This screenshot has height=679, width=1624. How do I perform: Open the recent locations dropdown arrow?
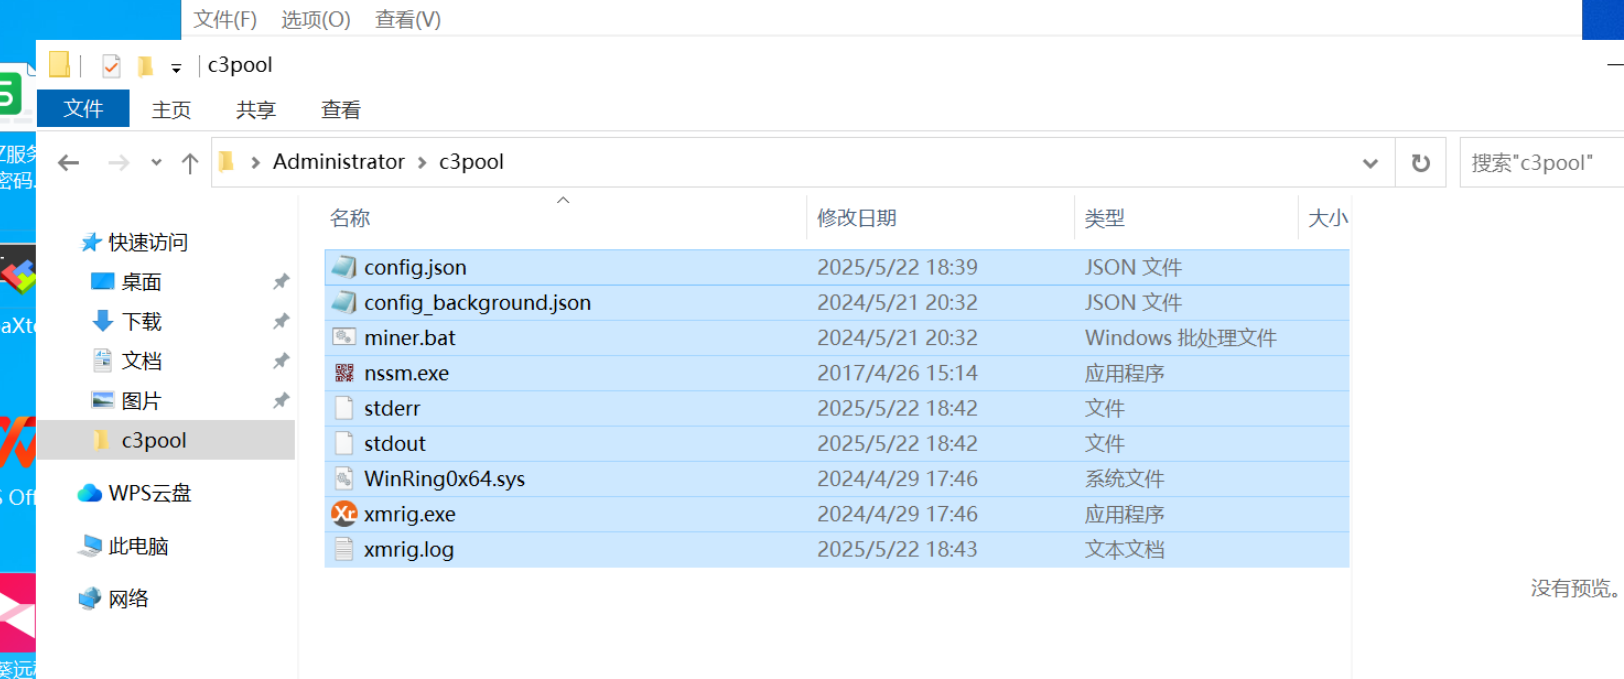pos(156,162)
